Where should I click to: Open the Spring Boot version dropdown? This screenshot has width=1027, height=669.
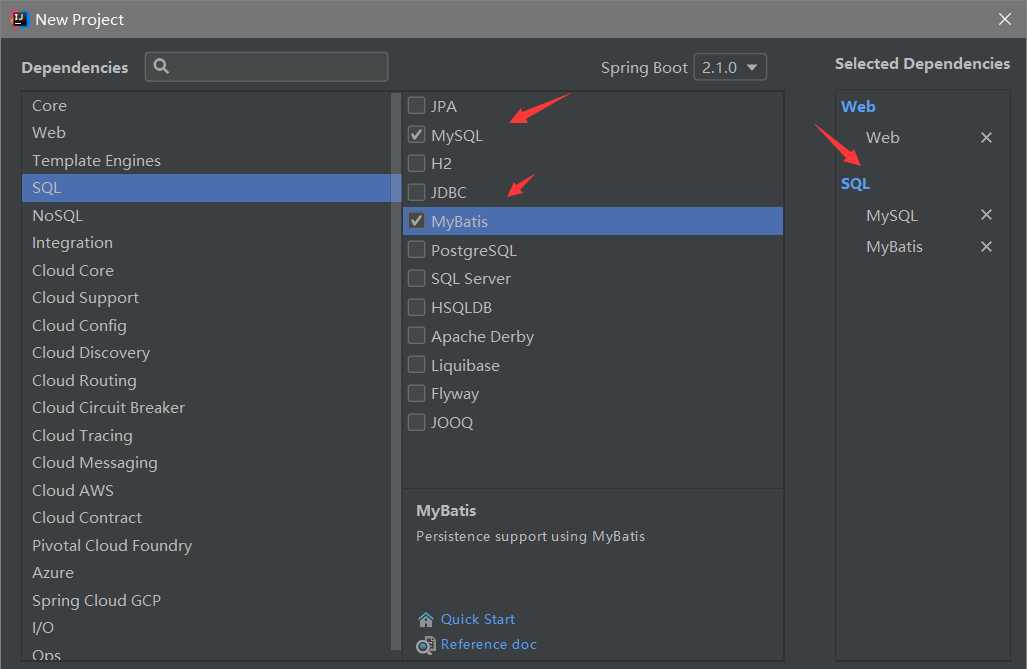click(730, 67)
